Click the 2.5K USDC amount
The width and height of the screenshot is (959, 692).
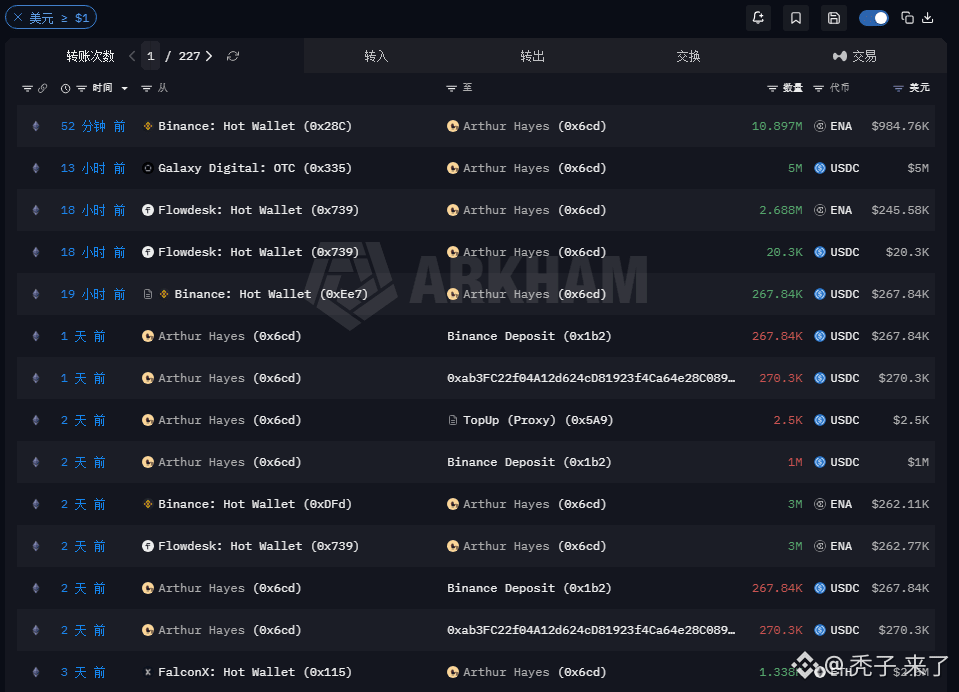pos(788,420)
